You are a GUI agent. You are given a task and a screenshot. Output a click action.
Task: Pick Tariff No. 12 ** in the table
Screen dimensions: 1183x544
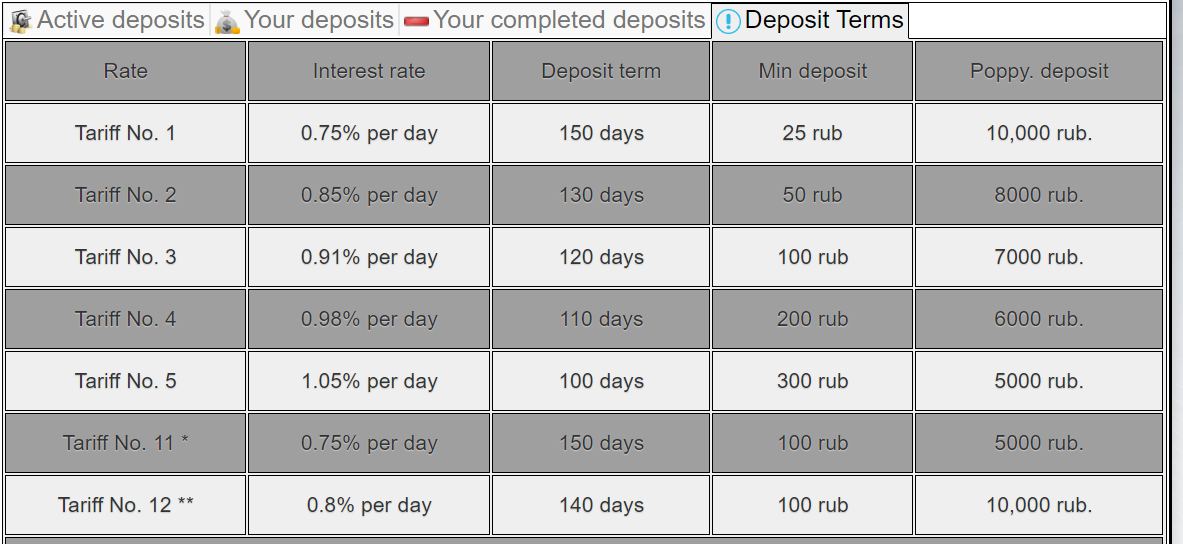[125, 505]
